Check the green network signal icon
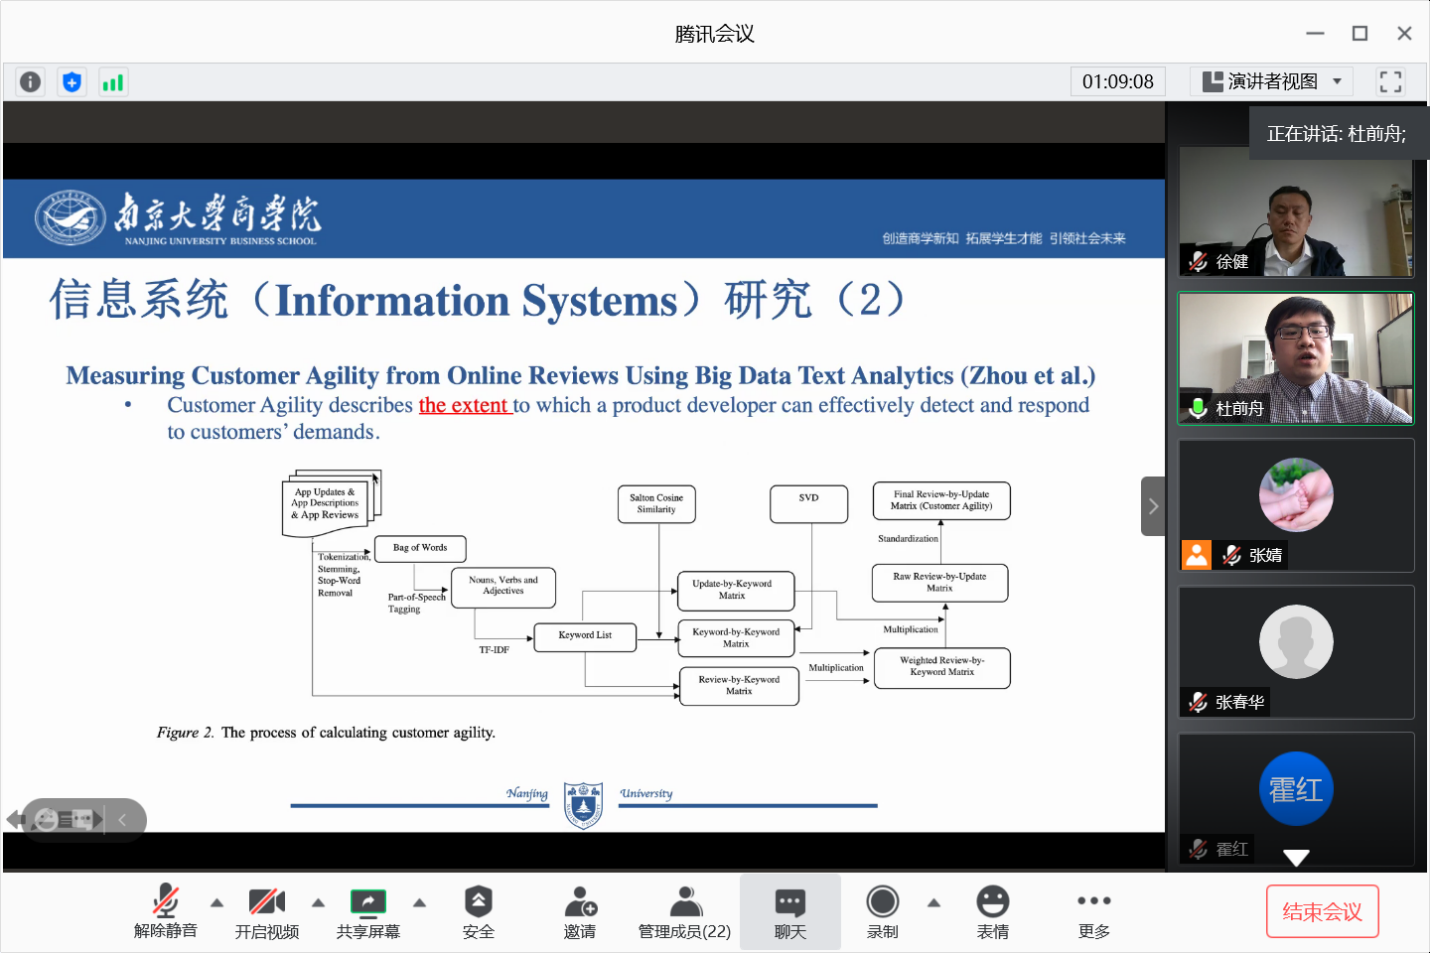Image resolution: width=1430 pixels, height=953 pixels. point(113,82)
